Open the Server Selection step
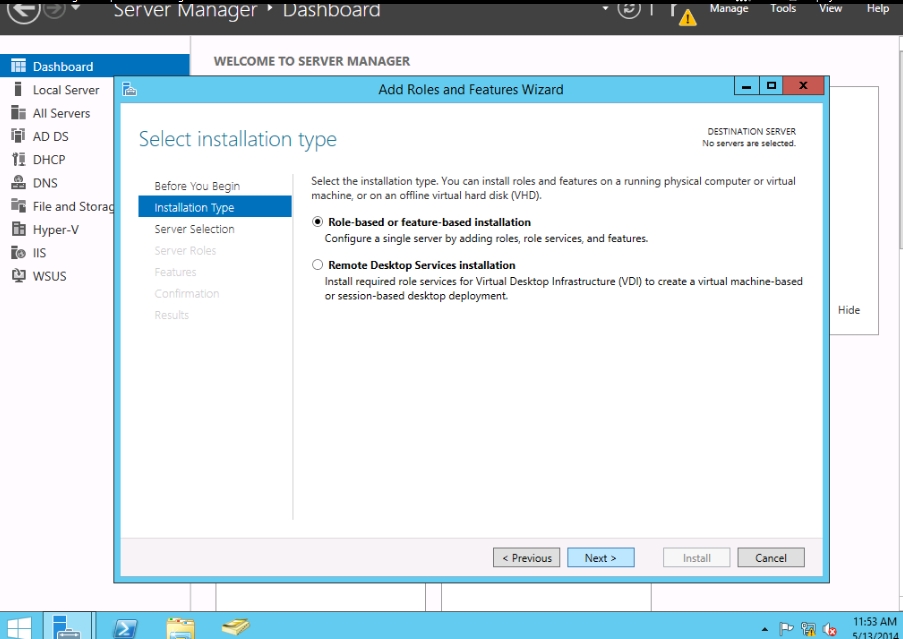 pos(194,229)
